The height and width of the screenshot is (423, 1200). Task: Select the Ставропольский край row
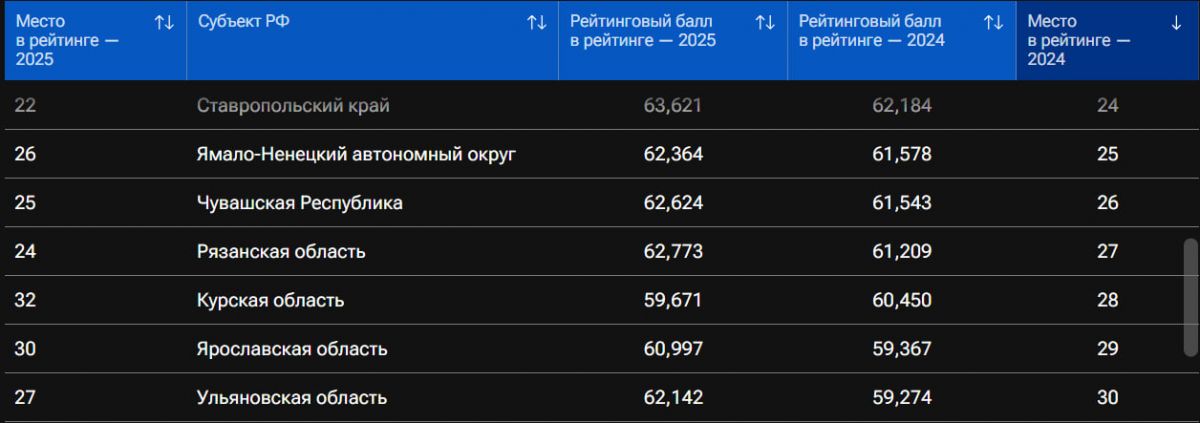point(293,106)
